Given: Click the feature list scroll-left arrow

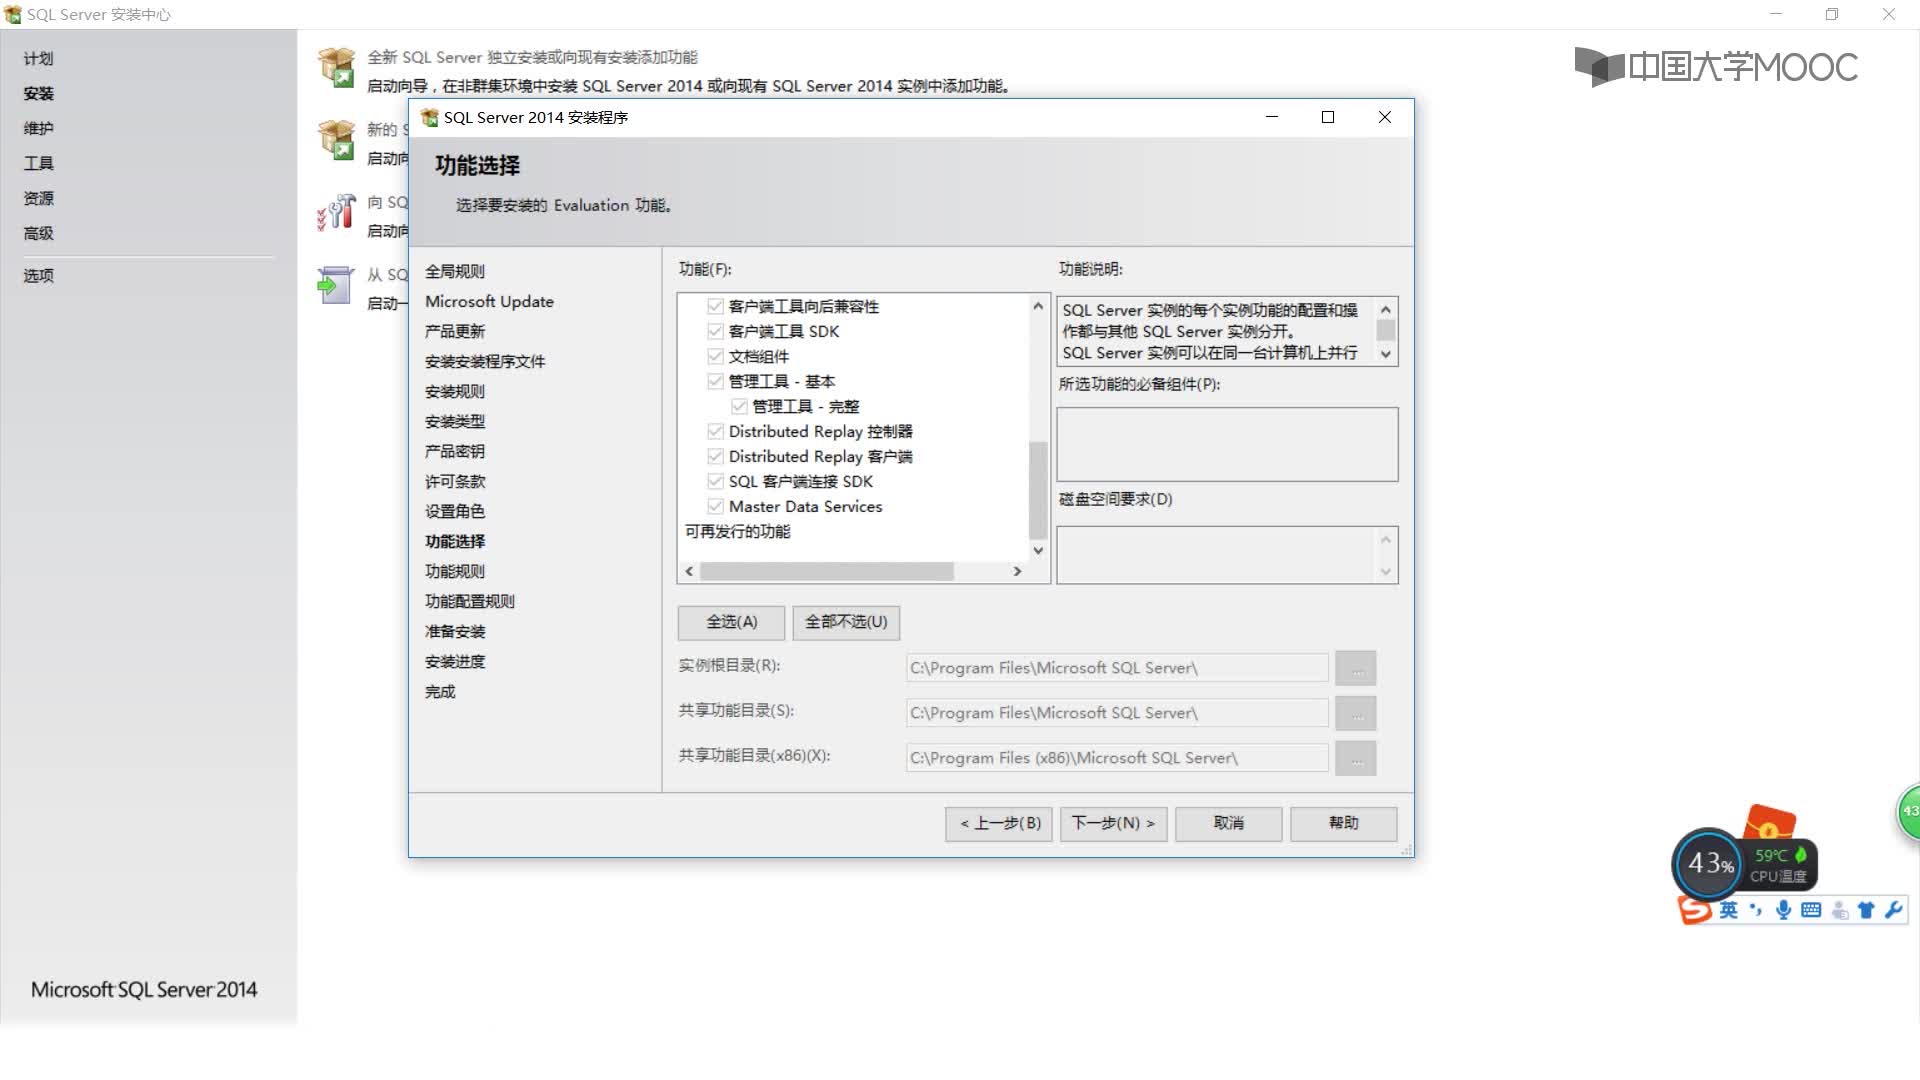Looking at the screenshot, I should [x=689, y=571].
